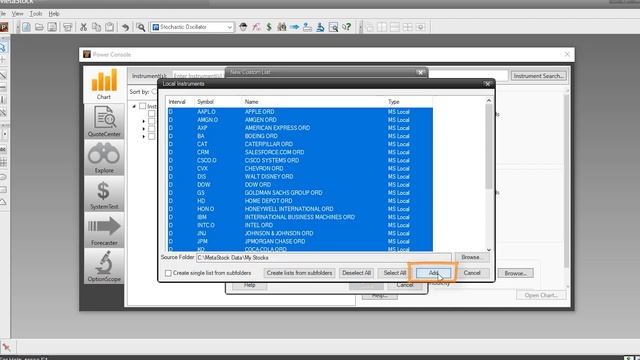Image resolution: width=640 pixels, height=360 pixels.
Task: Click the Copy toolbar icon
Action: pos(96,27)
